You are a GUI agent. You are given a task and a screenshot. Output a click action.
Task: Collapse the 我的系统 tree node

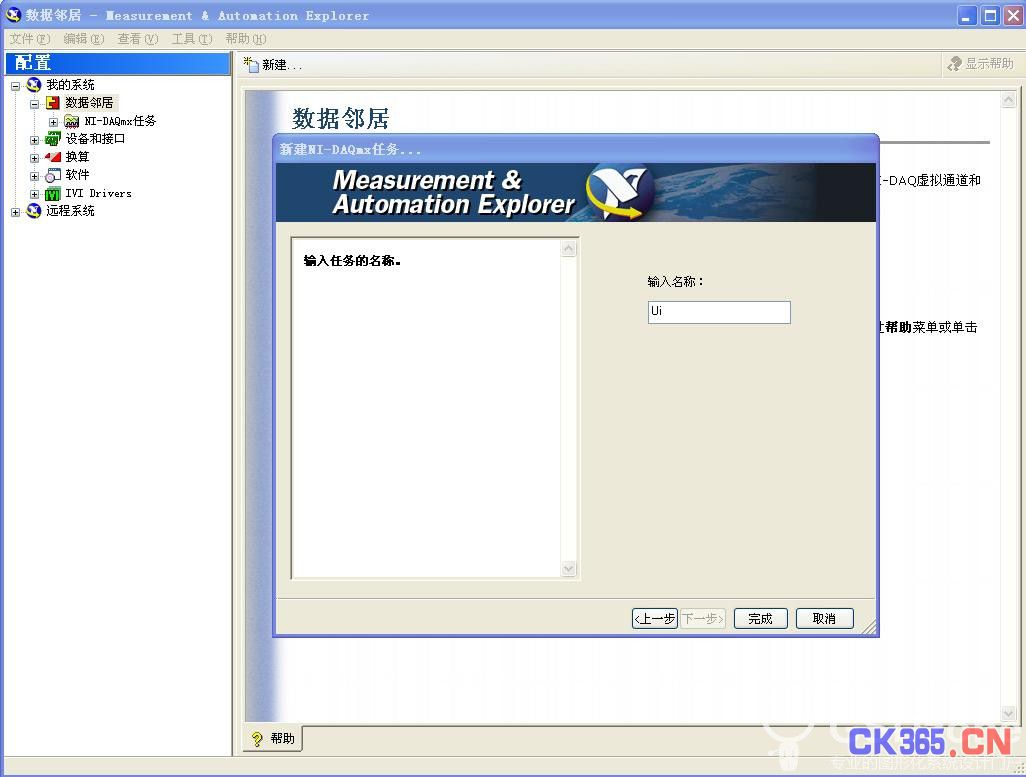pyautogui.click(x=15, y=86)
